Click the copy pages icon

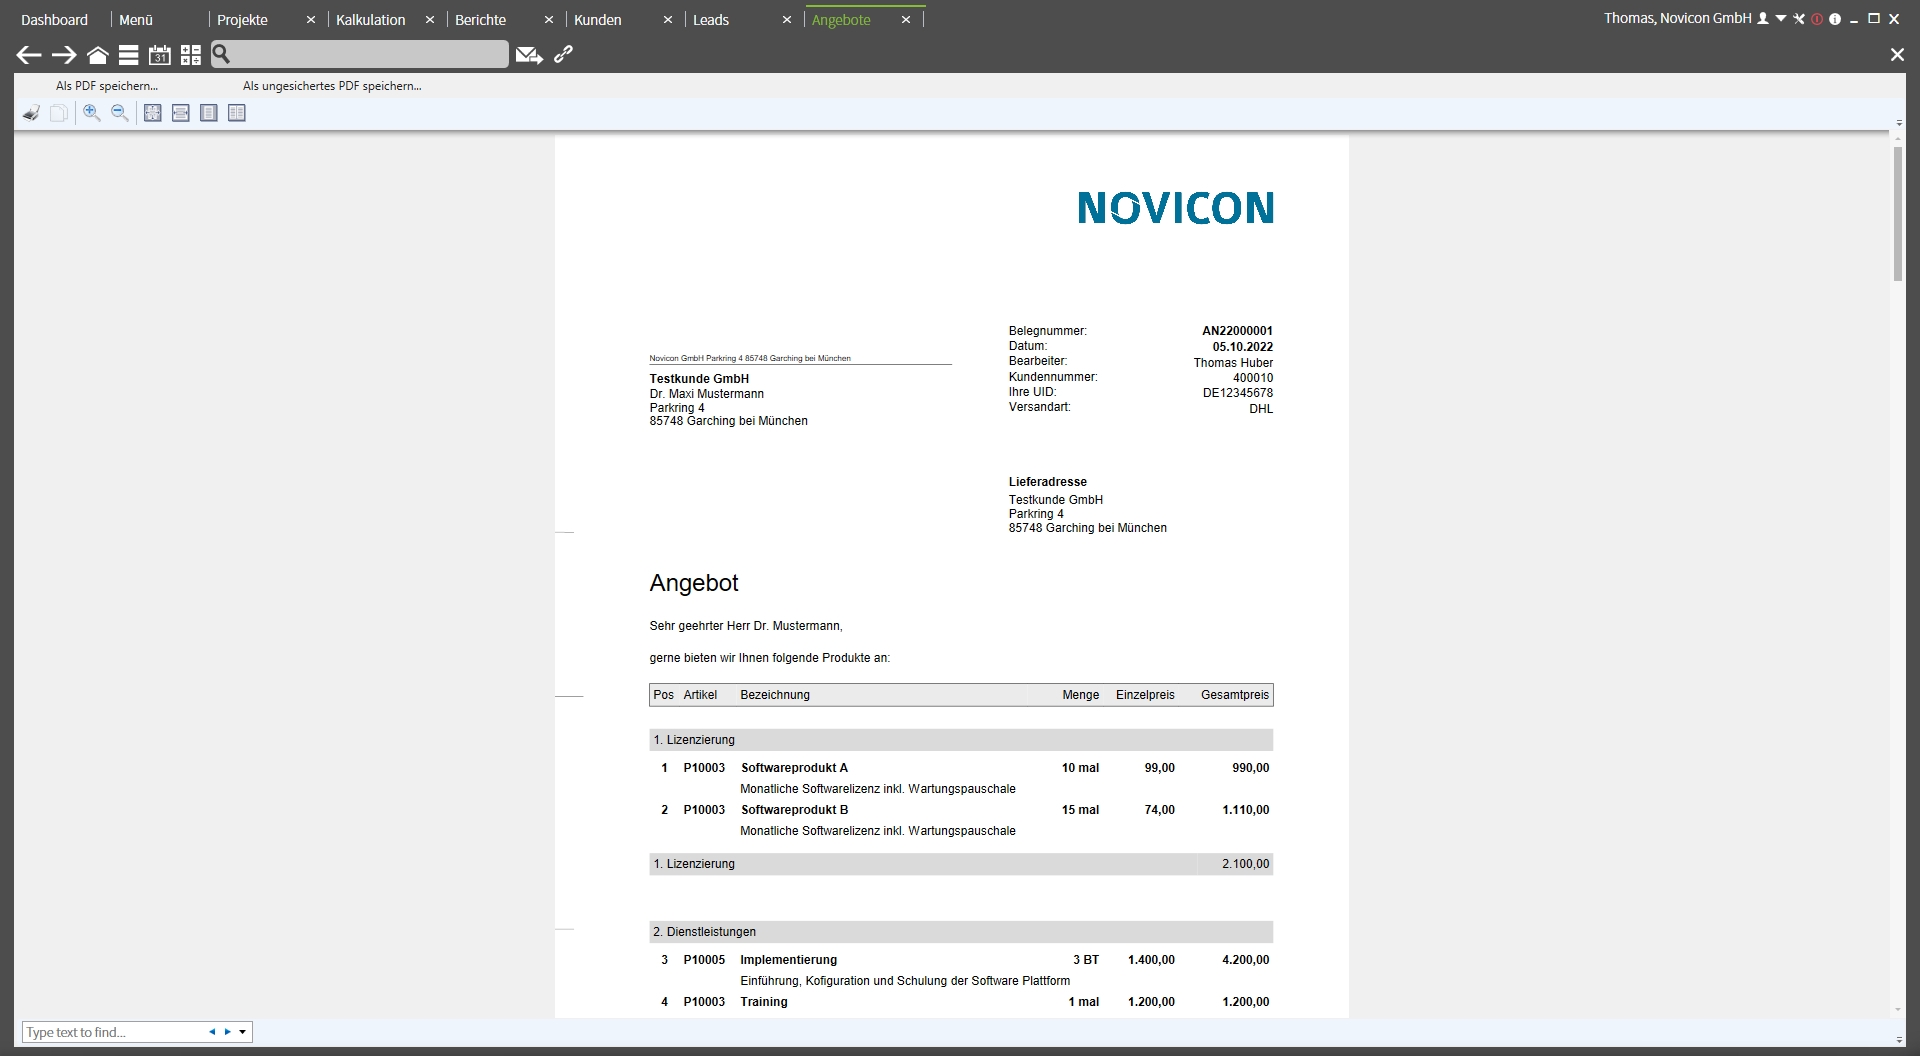click(x=59, y=113)
